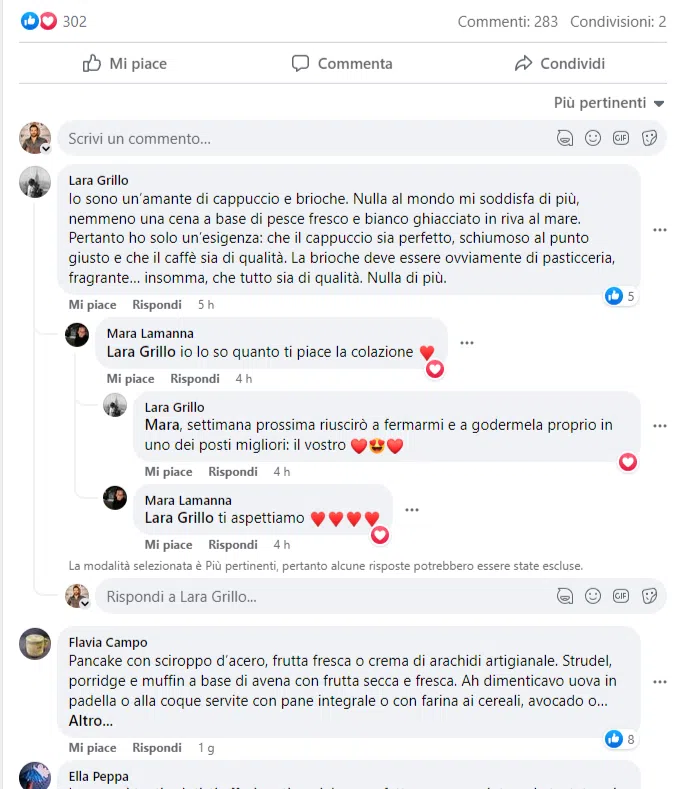Open GIF picker in reply to Lara Grillo box
This screenshot has height=789, width=680.
pyautogui.click(x=621, y=596)
